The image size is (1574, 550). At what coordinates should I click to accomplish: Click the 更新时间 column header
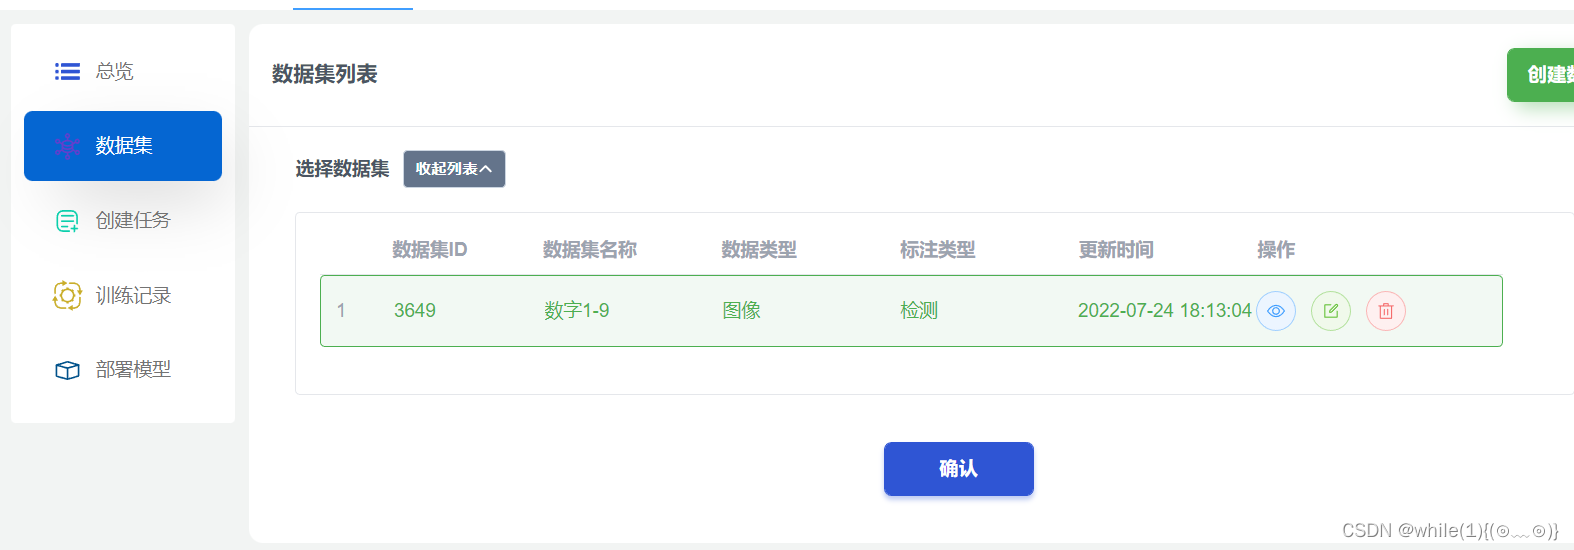coord(1116,249)
